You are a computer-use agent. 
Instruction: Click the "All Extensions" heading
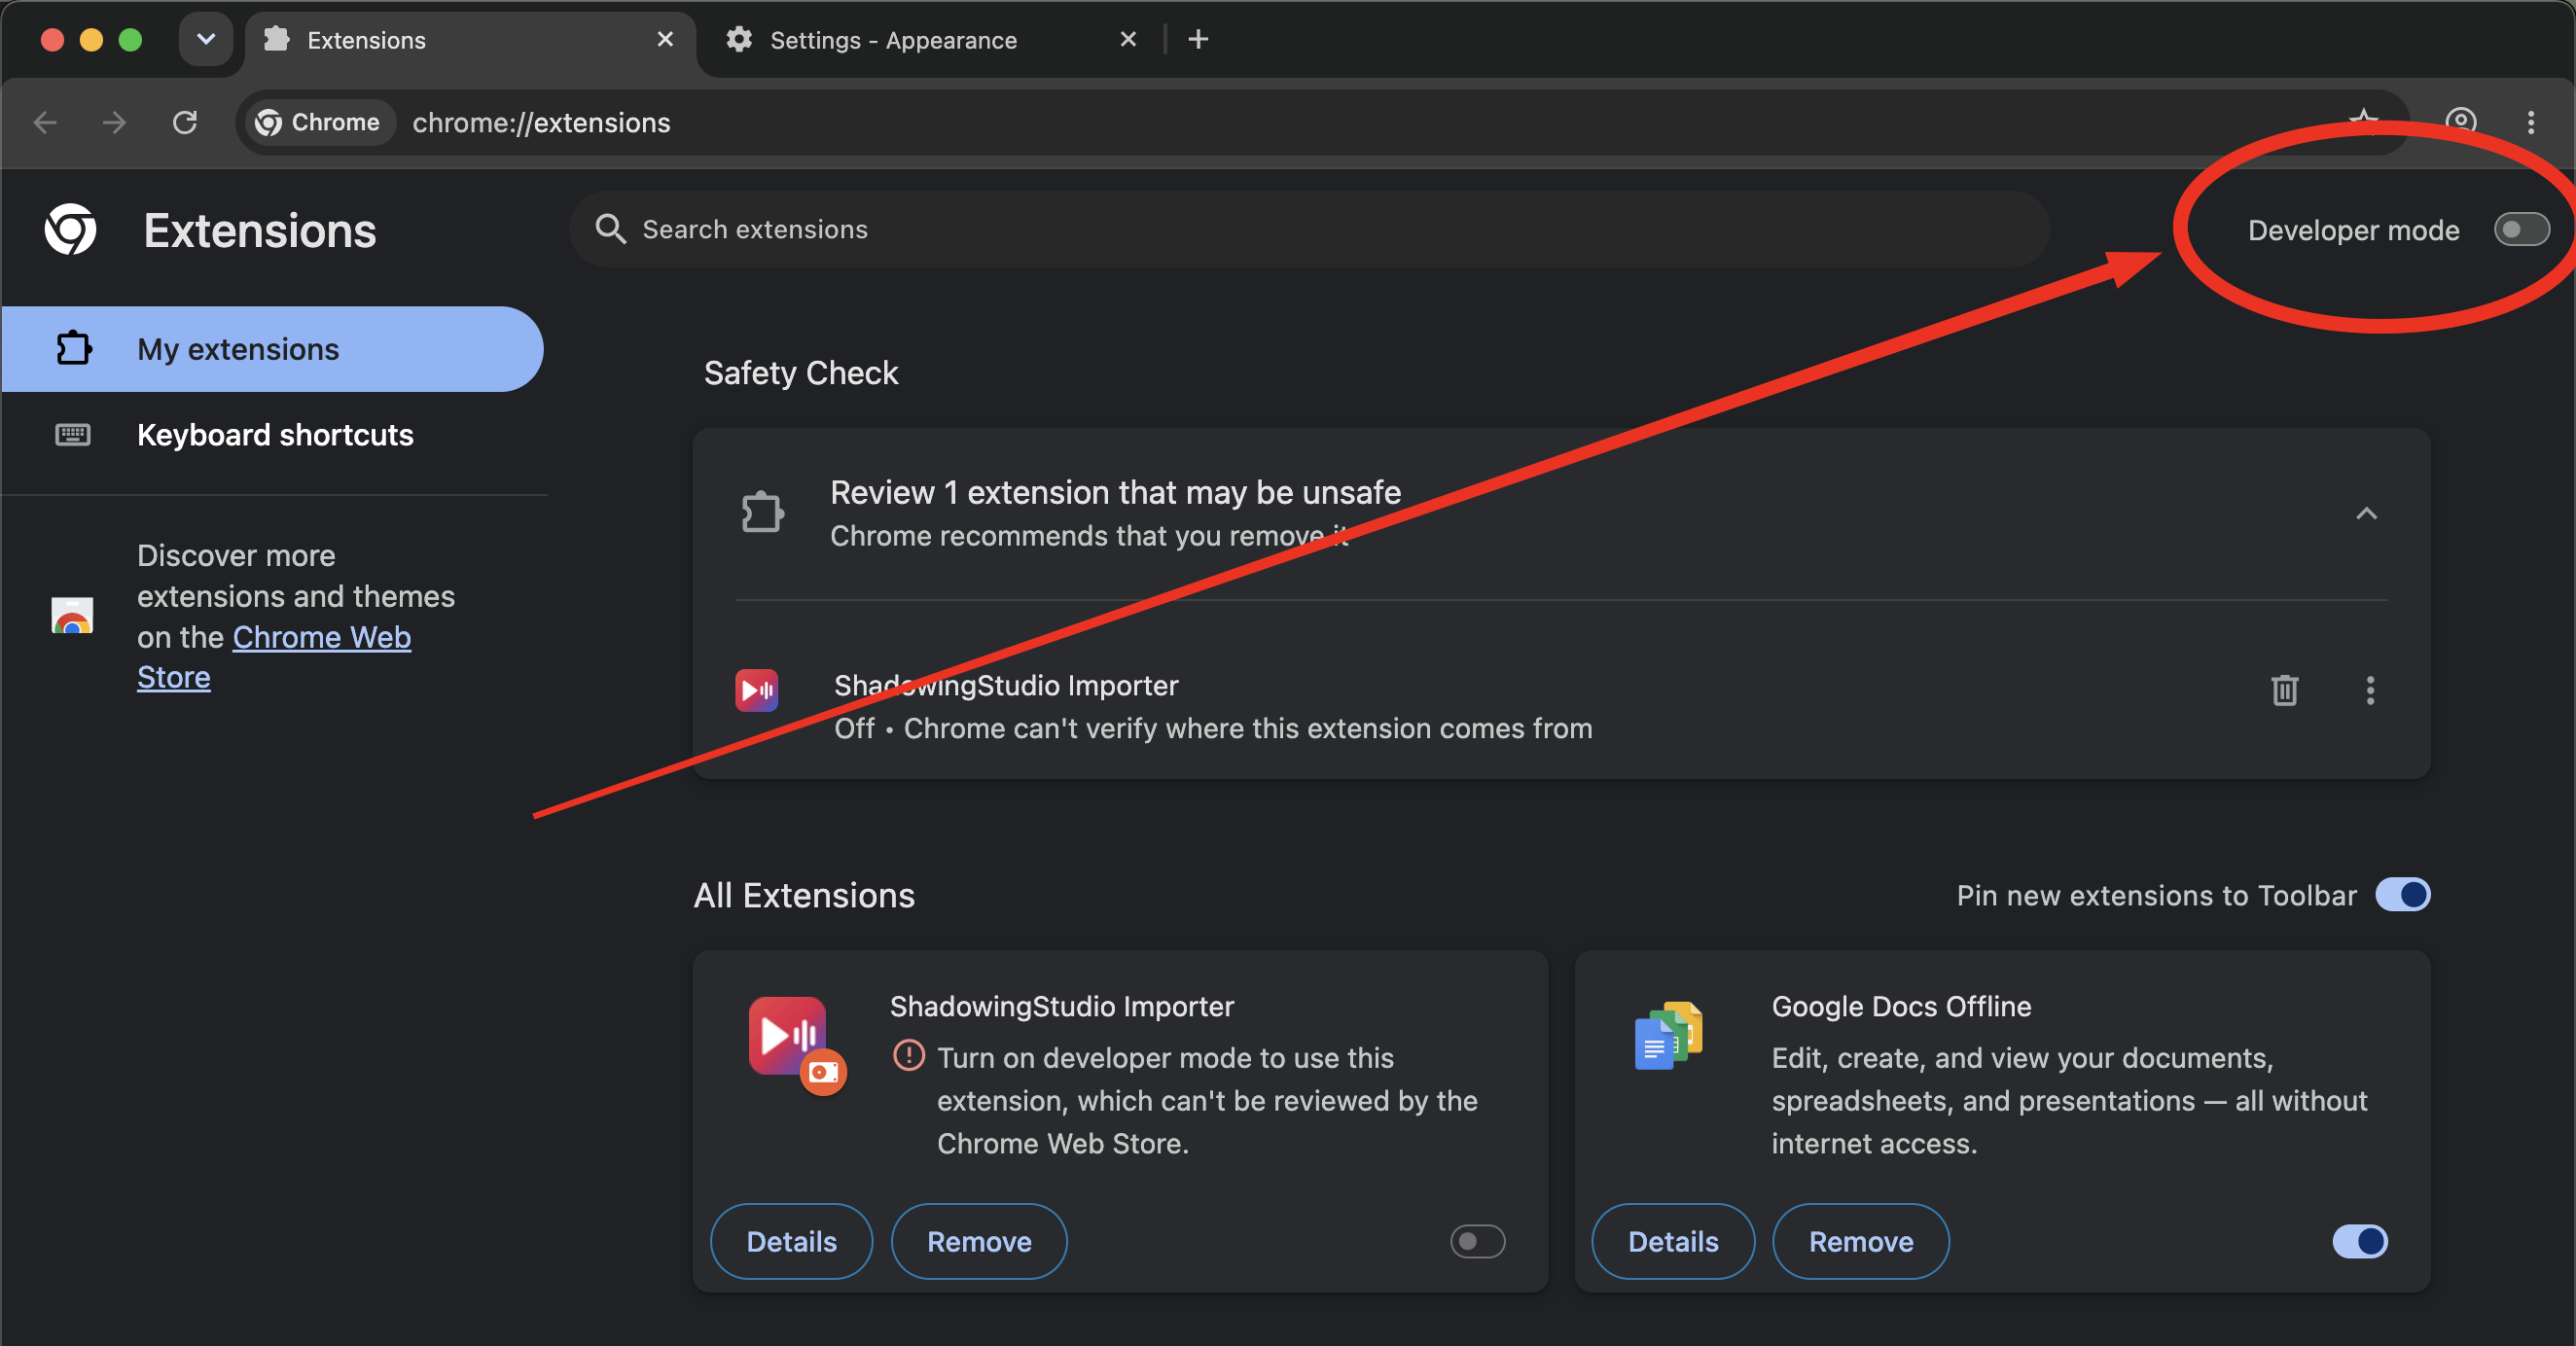click(804, 895)
